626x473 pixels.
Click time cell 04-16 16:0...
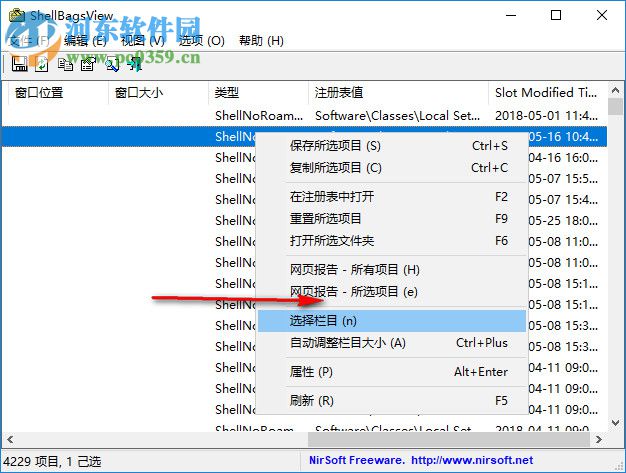[563, 158]
